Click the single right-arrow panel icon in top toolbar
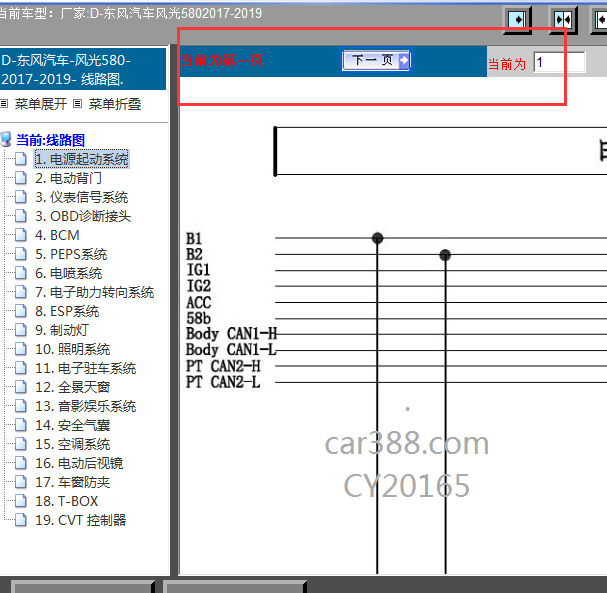Viewport: 607px width, 593px height. (518, 19)
